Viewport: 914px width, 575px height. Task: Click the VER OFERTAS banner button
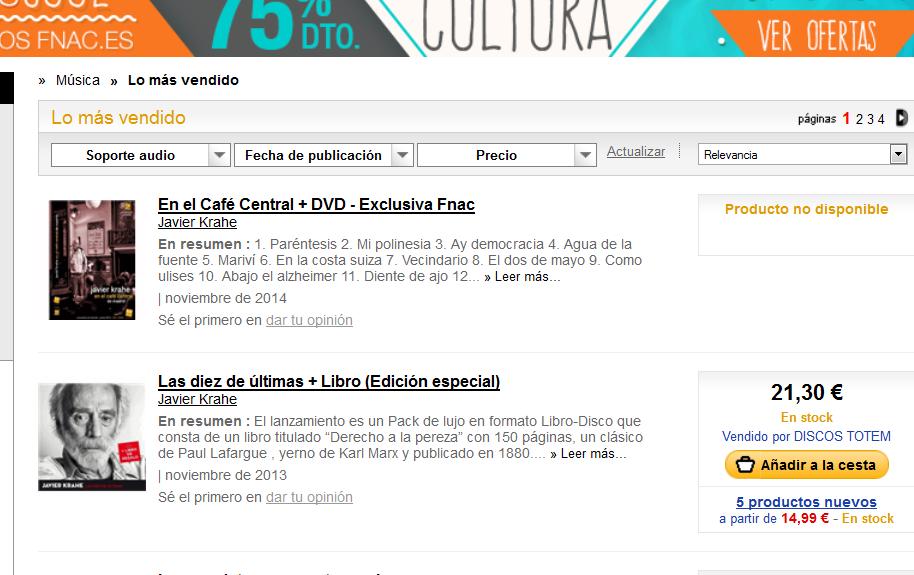(816, 36)
